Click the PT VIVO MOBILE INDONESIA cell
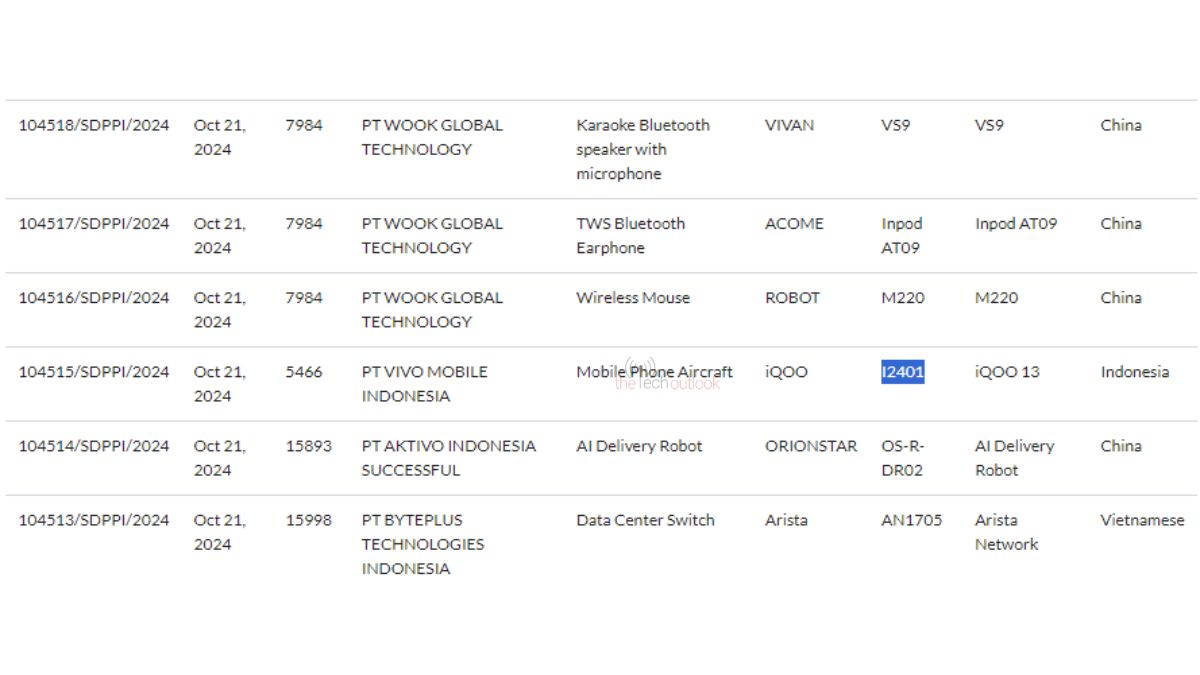This screenshot has height=675, width=1200. pyautogui.click(x=425, y=384)
